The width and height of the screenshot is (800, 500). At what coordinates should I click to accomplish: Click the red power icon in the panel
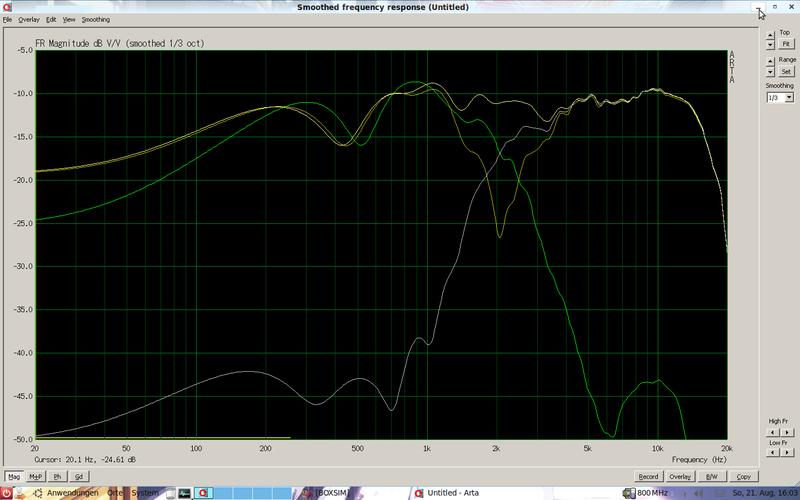[x=7, y=493]
